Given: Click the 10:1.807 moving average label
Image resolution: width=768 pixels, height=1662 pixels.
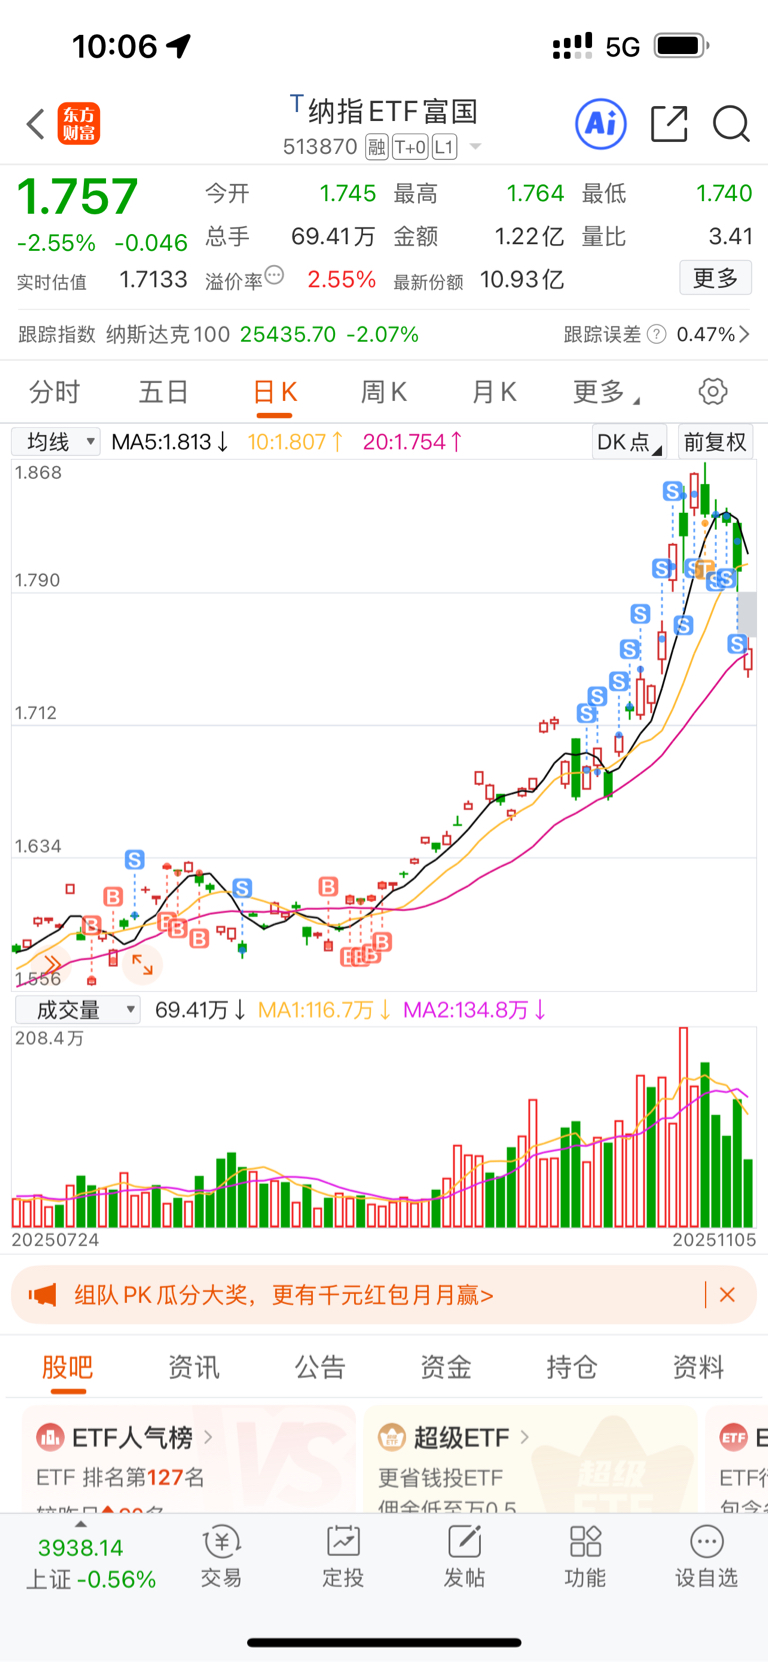Looking at the screenshot, I should (295, 442).
